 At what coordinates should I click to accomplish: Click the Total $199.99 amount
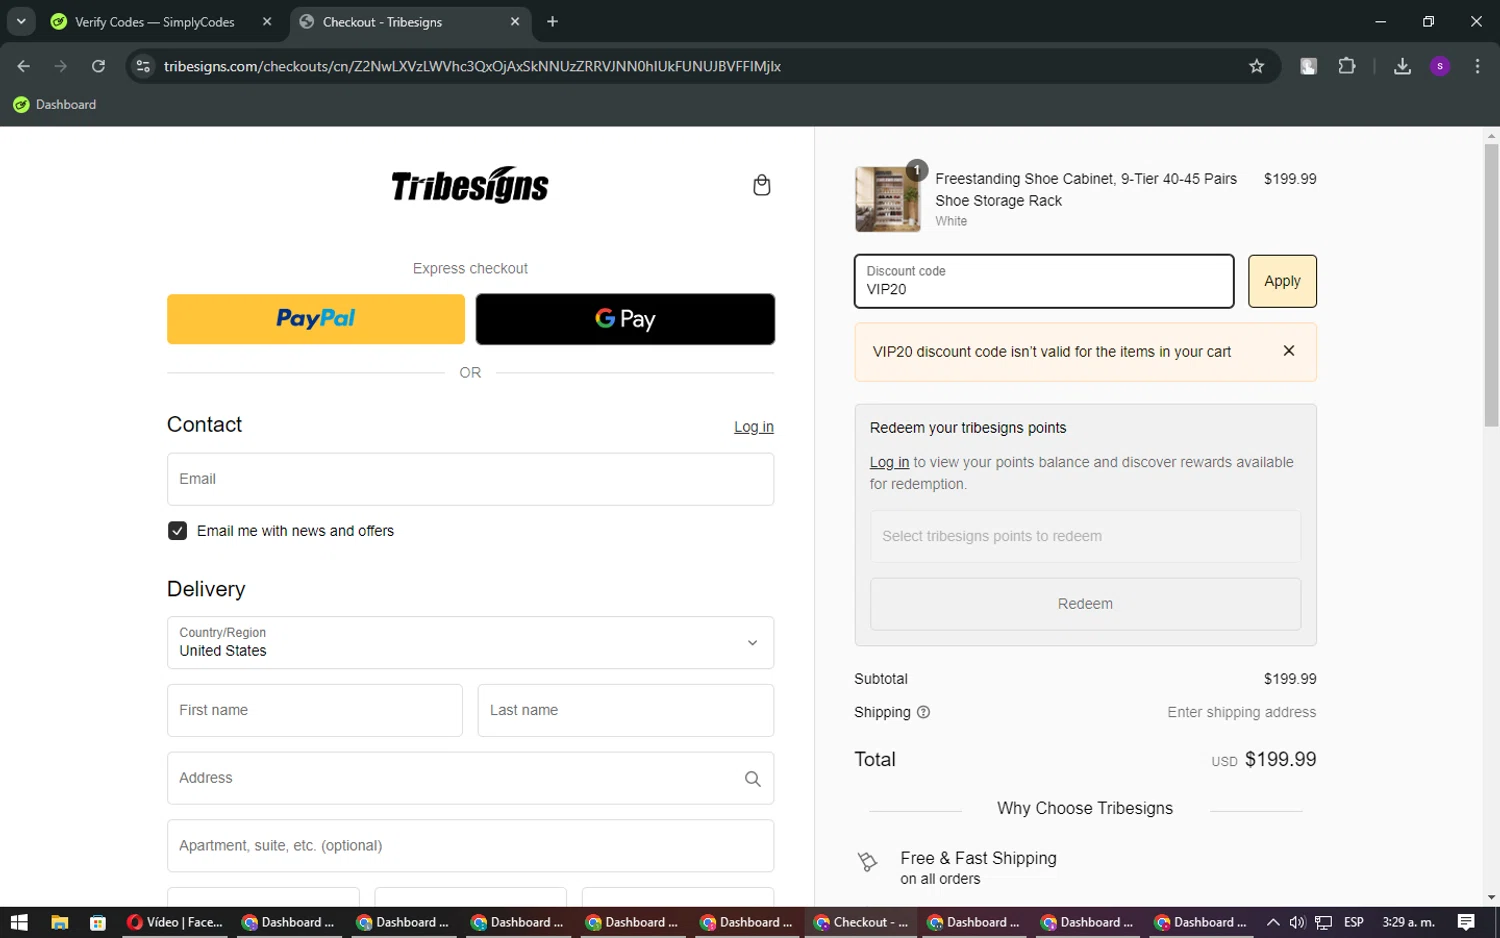click(x=1280, y=759)
